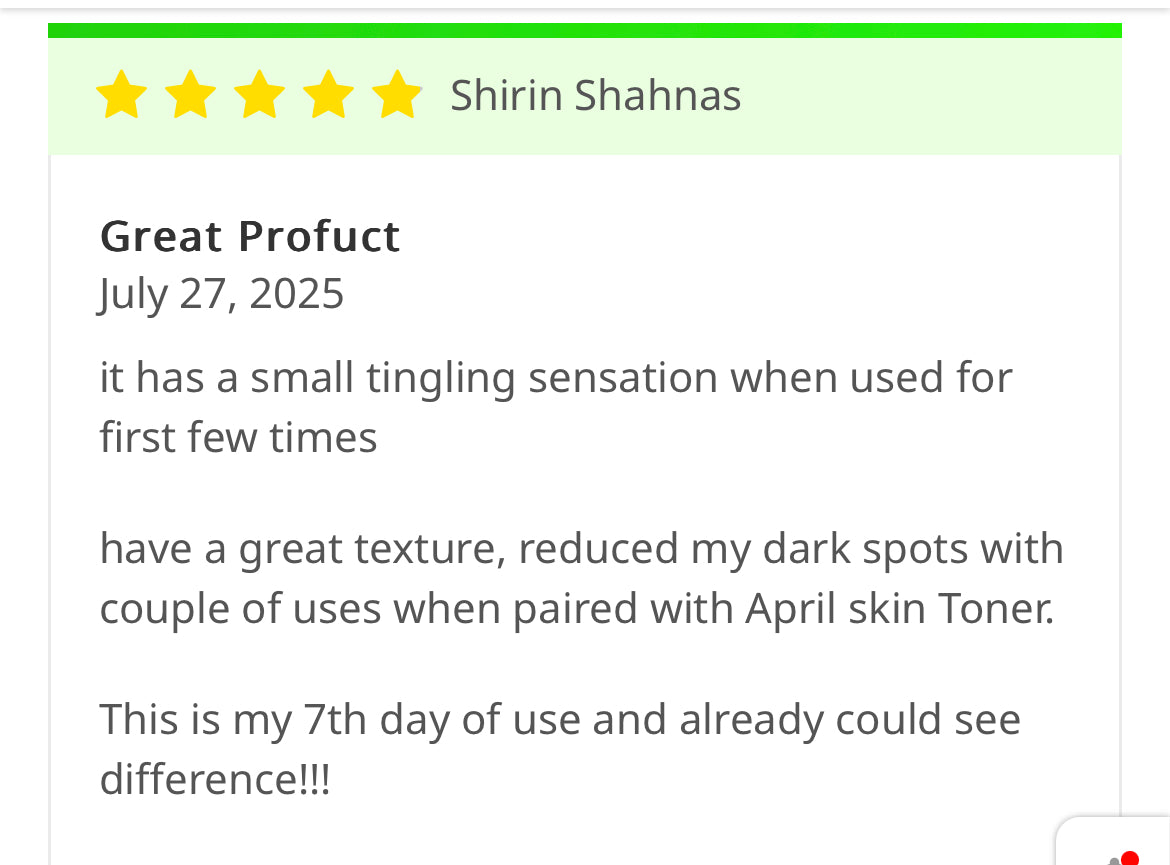Click the word 'difference!!!'
Viewport: 1170px width, 865px height.
(x=214, y=779)
